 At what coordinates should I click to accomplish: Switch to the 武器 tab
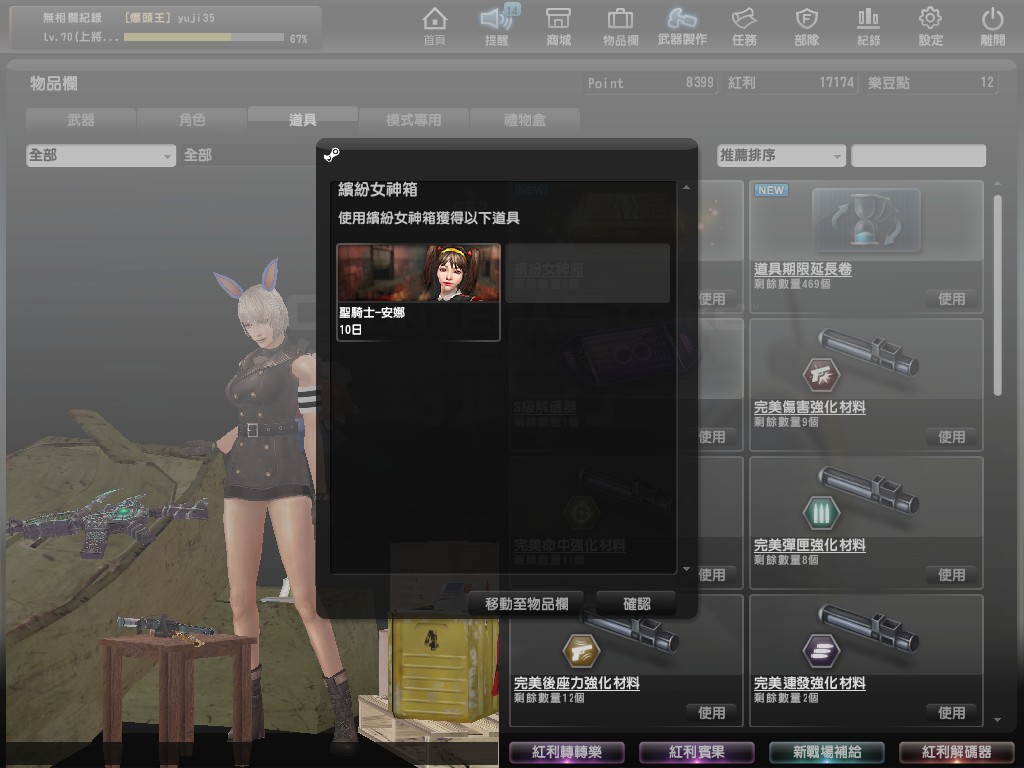(x=81, y=120)
